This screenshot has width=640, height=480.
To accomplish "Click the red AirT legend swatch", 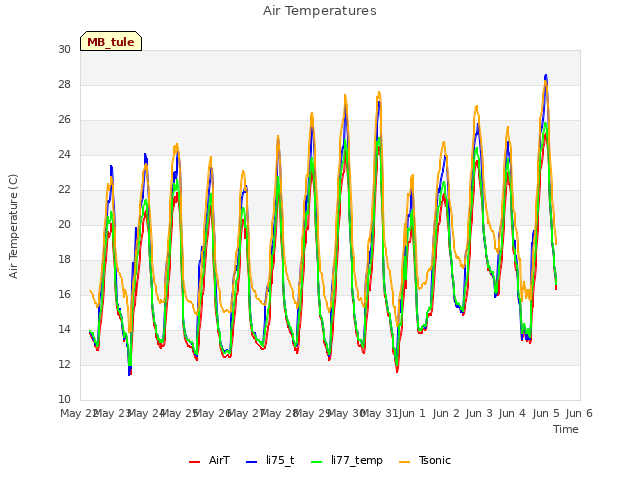I will pos(195,462).
